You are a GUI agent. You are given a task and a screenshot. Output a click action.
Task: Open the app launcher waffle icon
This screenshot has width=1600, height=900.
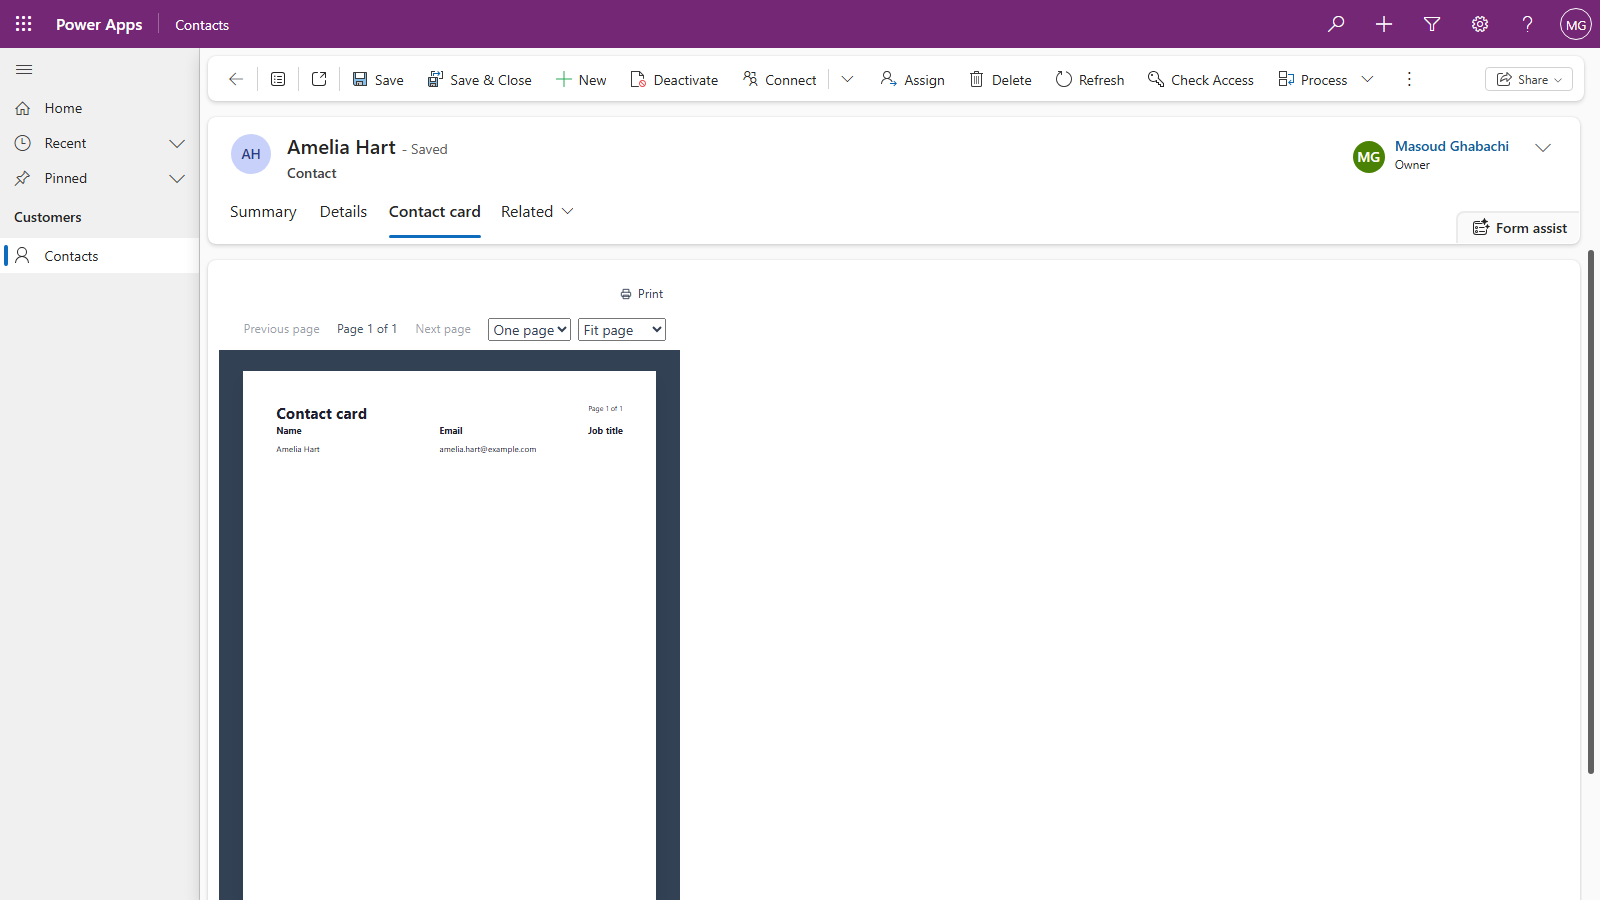pos(24,24)
